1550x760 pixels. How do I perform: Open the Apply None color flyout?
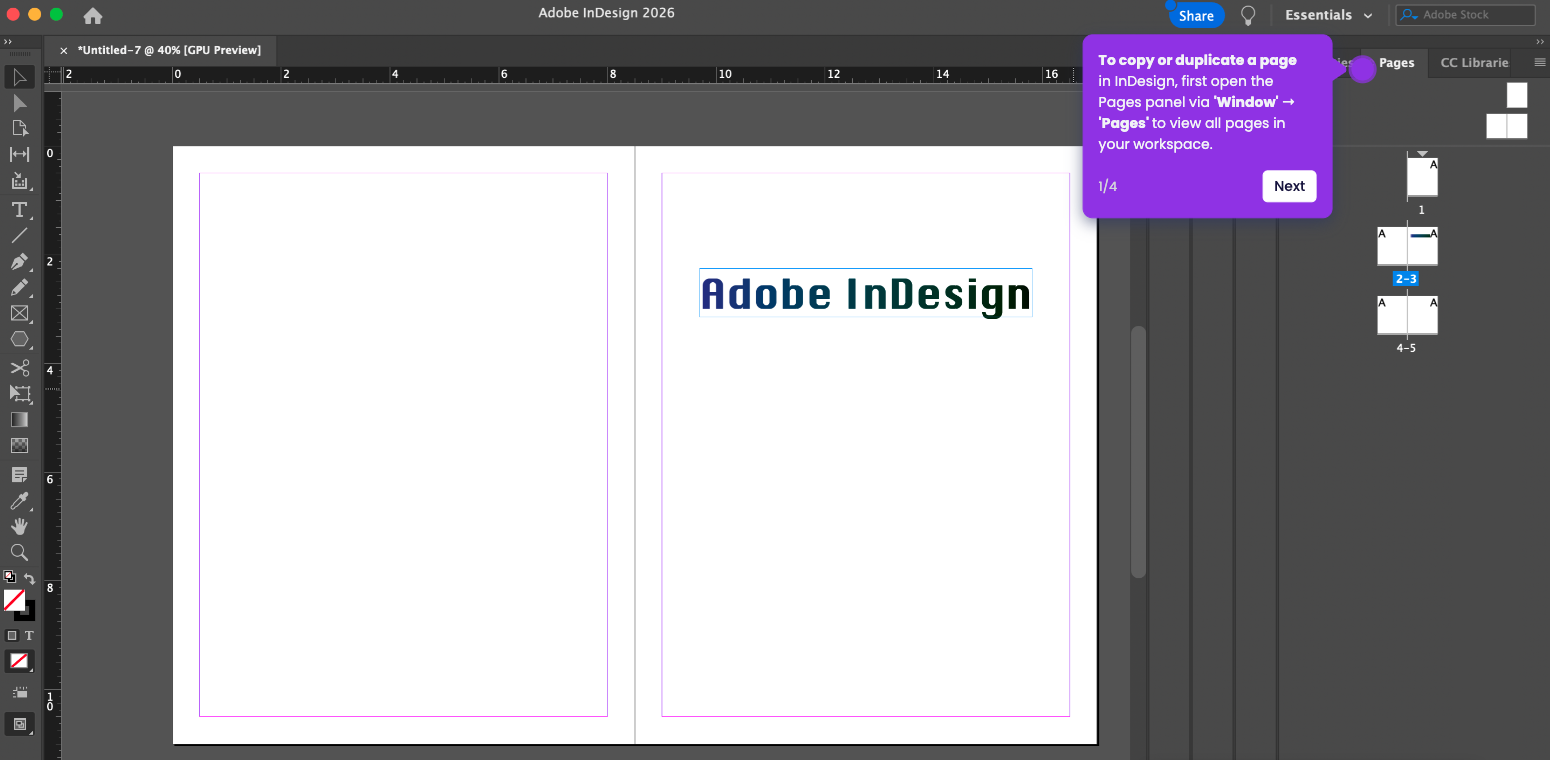20,661
